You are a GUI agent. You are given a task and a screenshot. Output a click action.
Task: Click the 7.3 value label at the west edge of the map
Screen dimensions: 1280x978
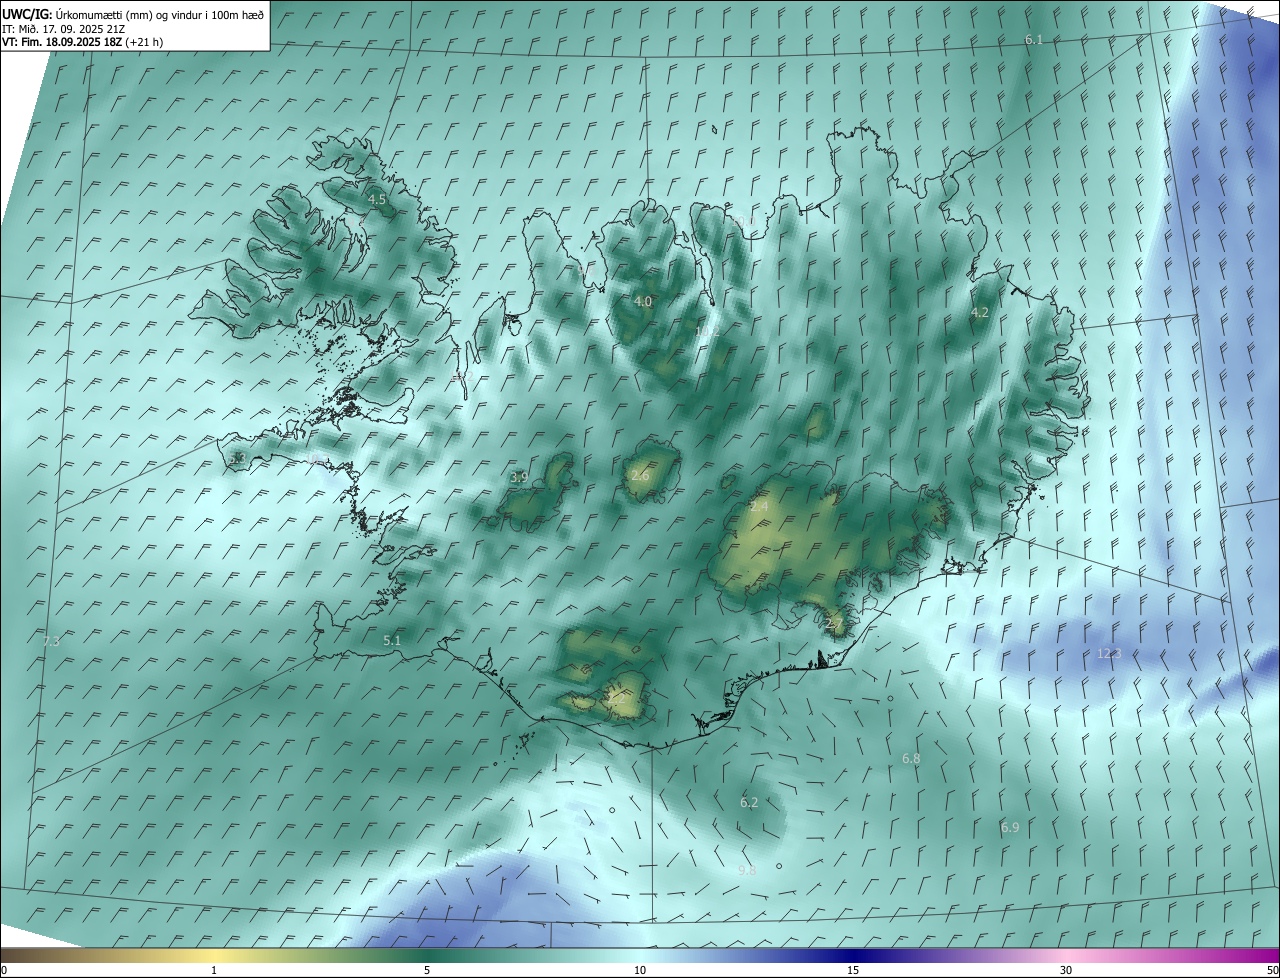click(51, 641)
